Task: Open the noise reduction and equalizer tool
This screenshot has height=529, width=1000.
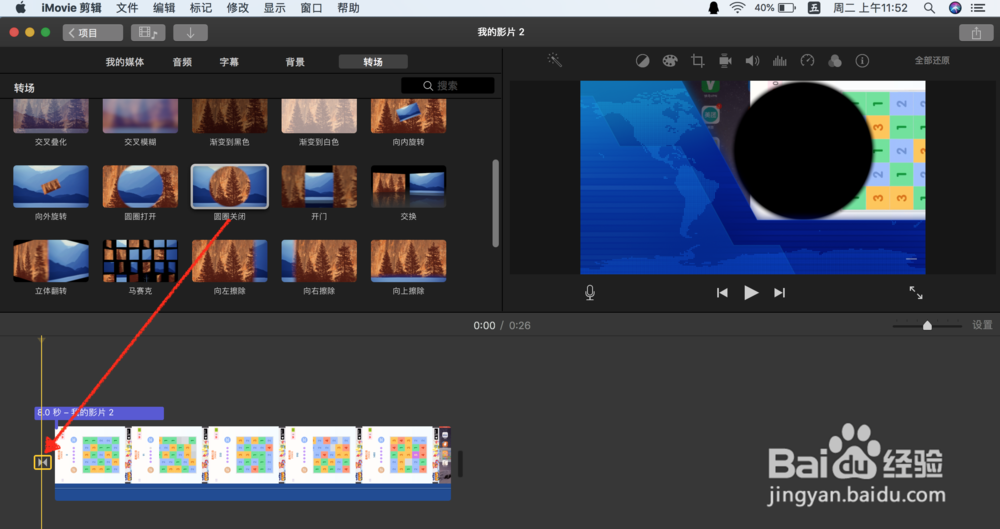Action: pyautogui.click(x=779, y=61)
